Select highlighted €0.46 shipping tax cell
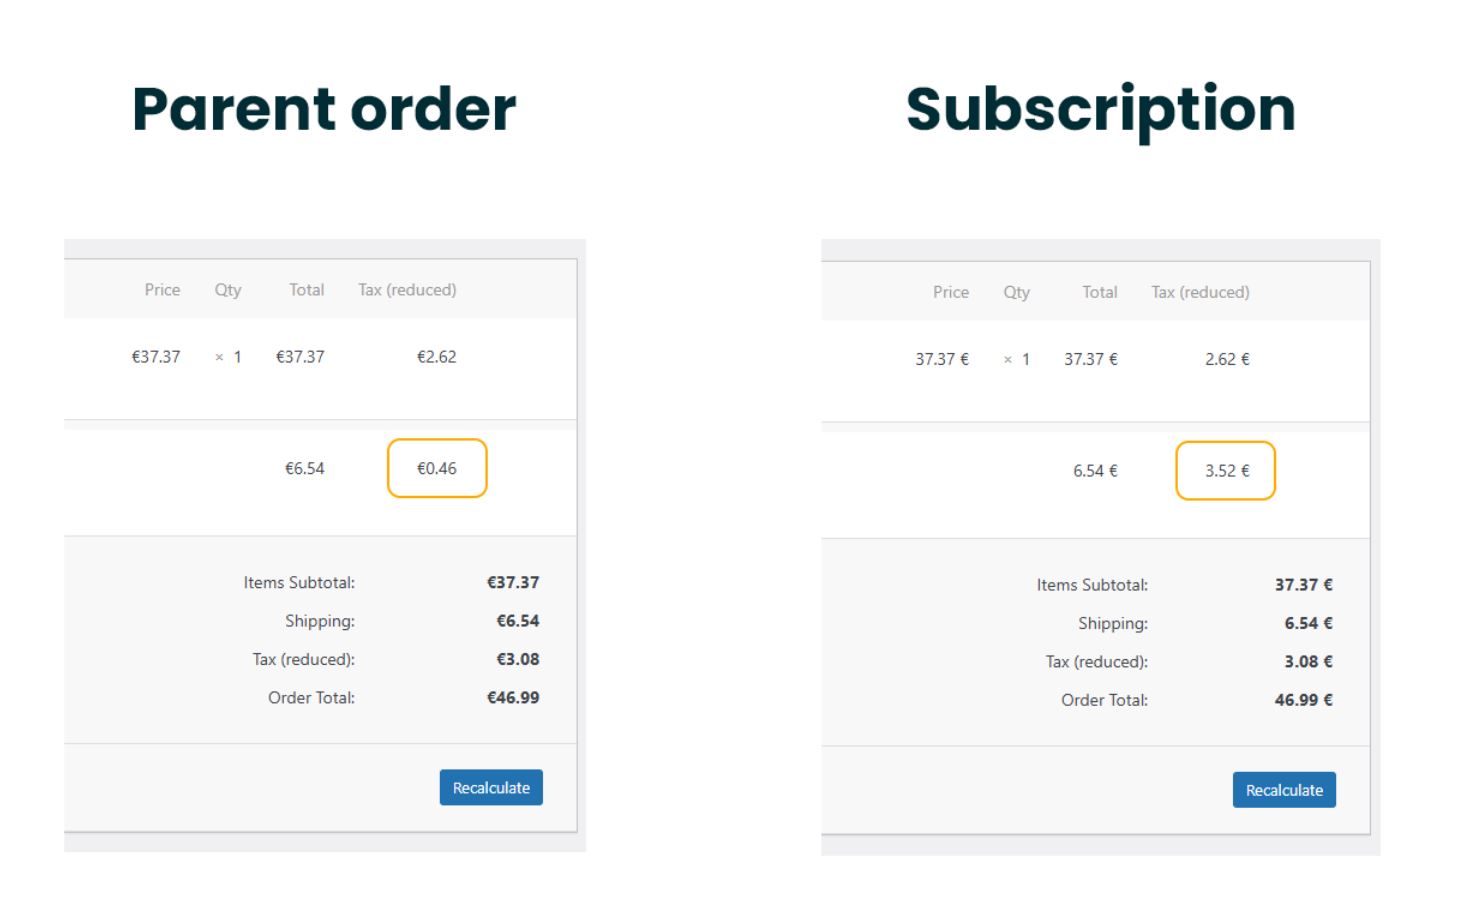The image size is (1458, 915). (437, 468)
